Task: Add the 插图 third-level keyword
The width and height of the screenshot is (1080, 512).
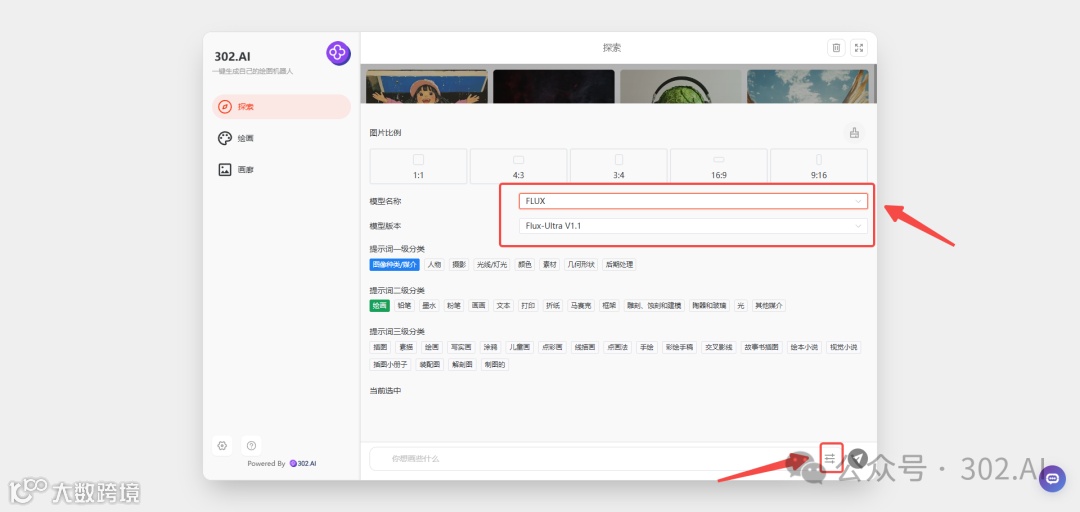Action: tap(380, 347)
